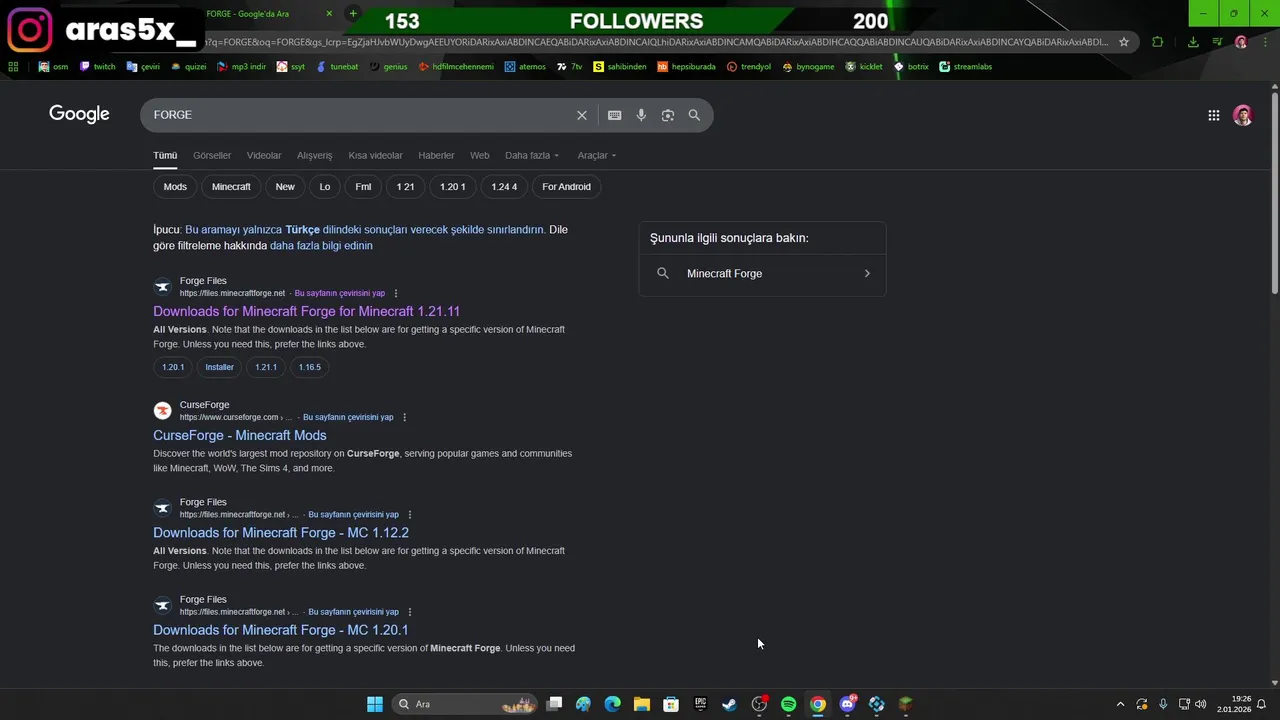Open Downloads for Minecraft Forge 1.21.11 link

(306, 311)
